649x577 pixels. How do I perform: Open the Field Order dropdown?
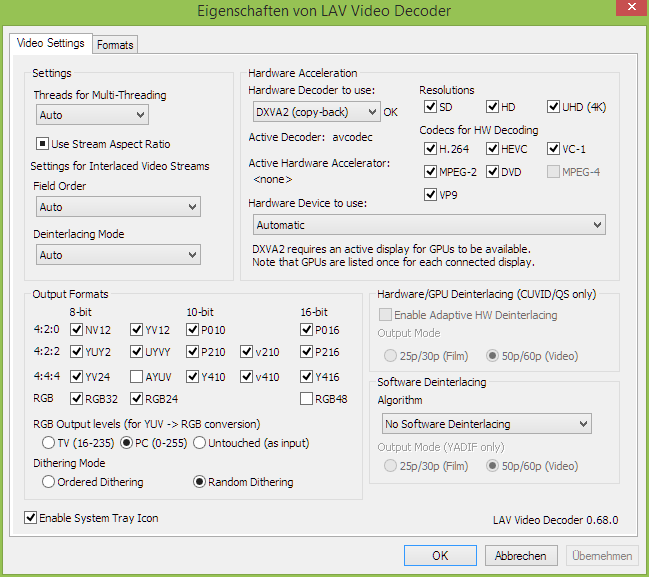pyautogui.click(x=118, y=207)
